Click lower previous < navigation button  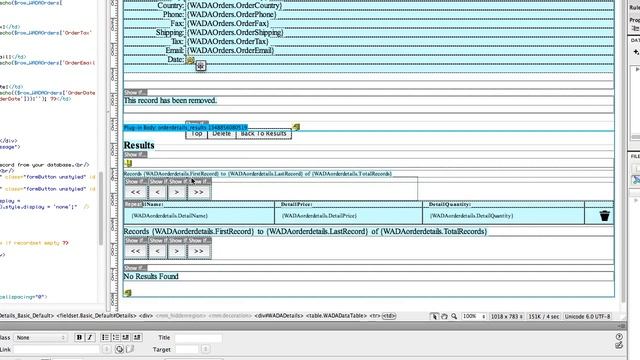(158, 251)
